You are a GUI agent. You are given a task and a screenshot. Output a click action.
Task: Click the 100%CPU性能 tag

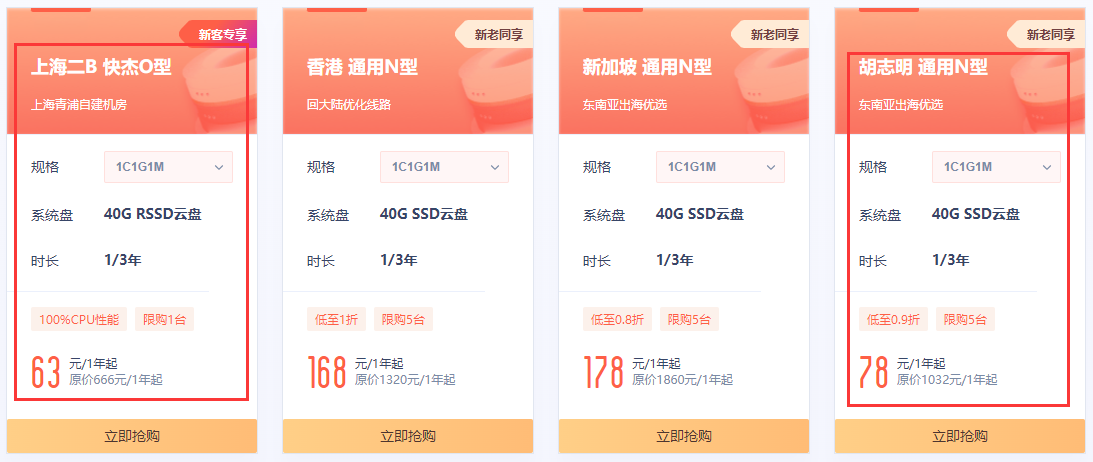pos(79,319)
